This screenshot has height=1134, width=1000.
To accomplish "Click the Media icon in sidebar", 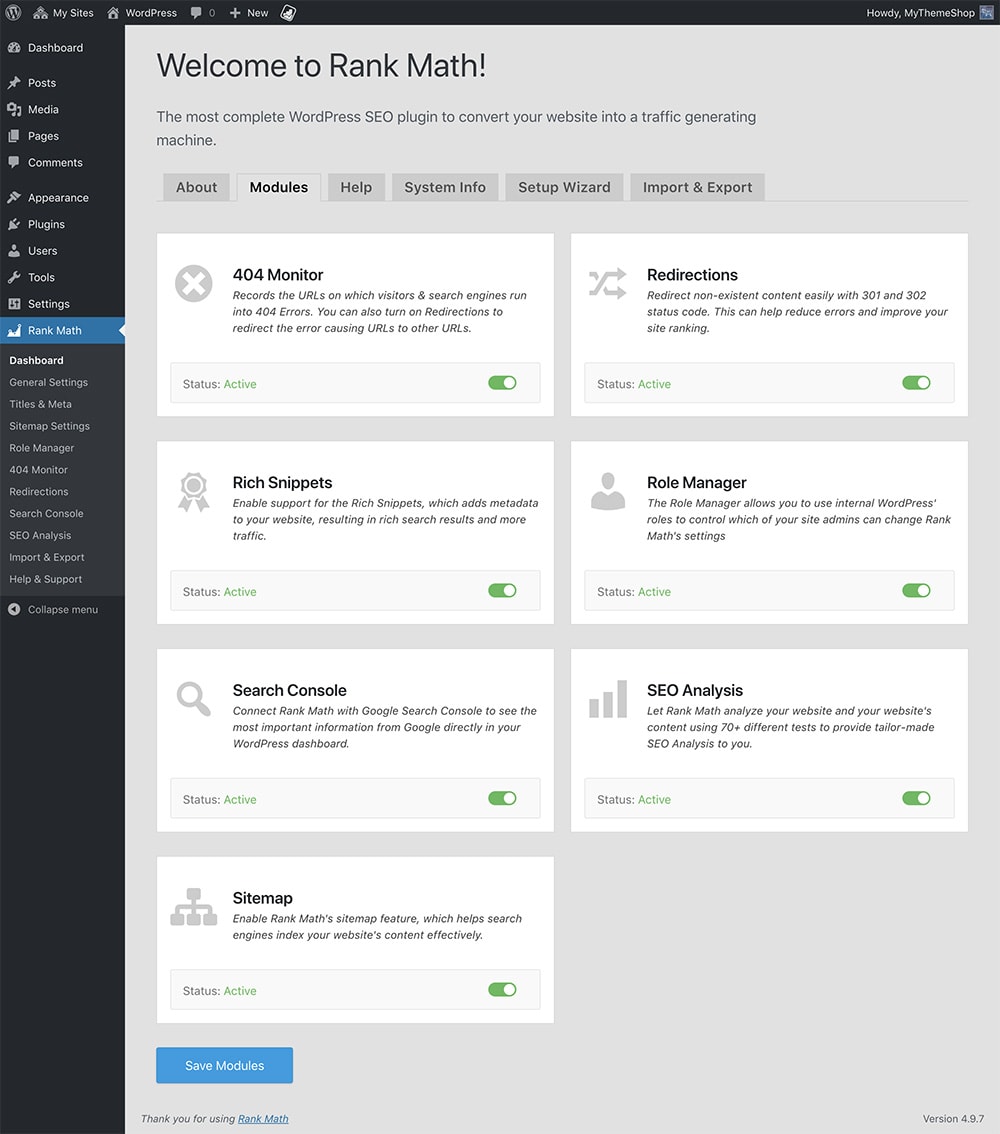I will (14, 109).
